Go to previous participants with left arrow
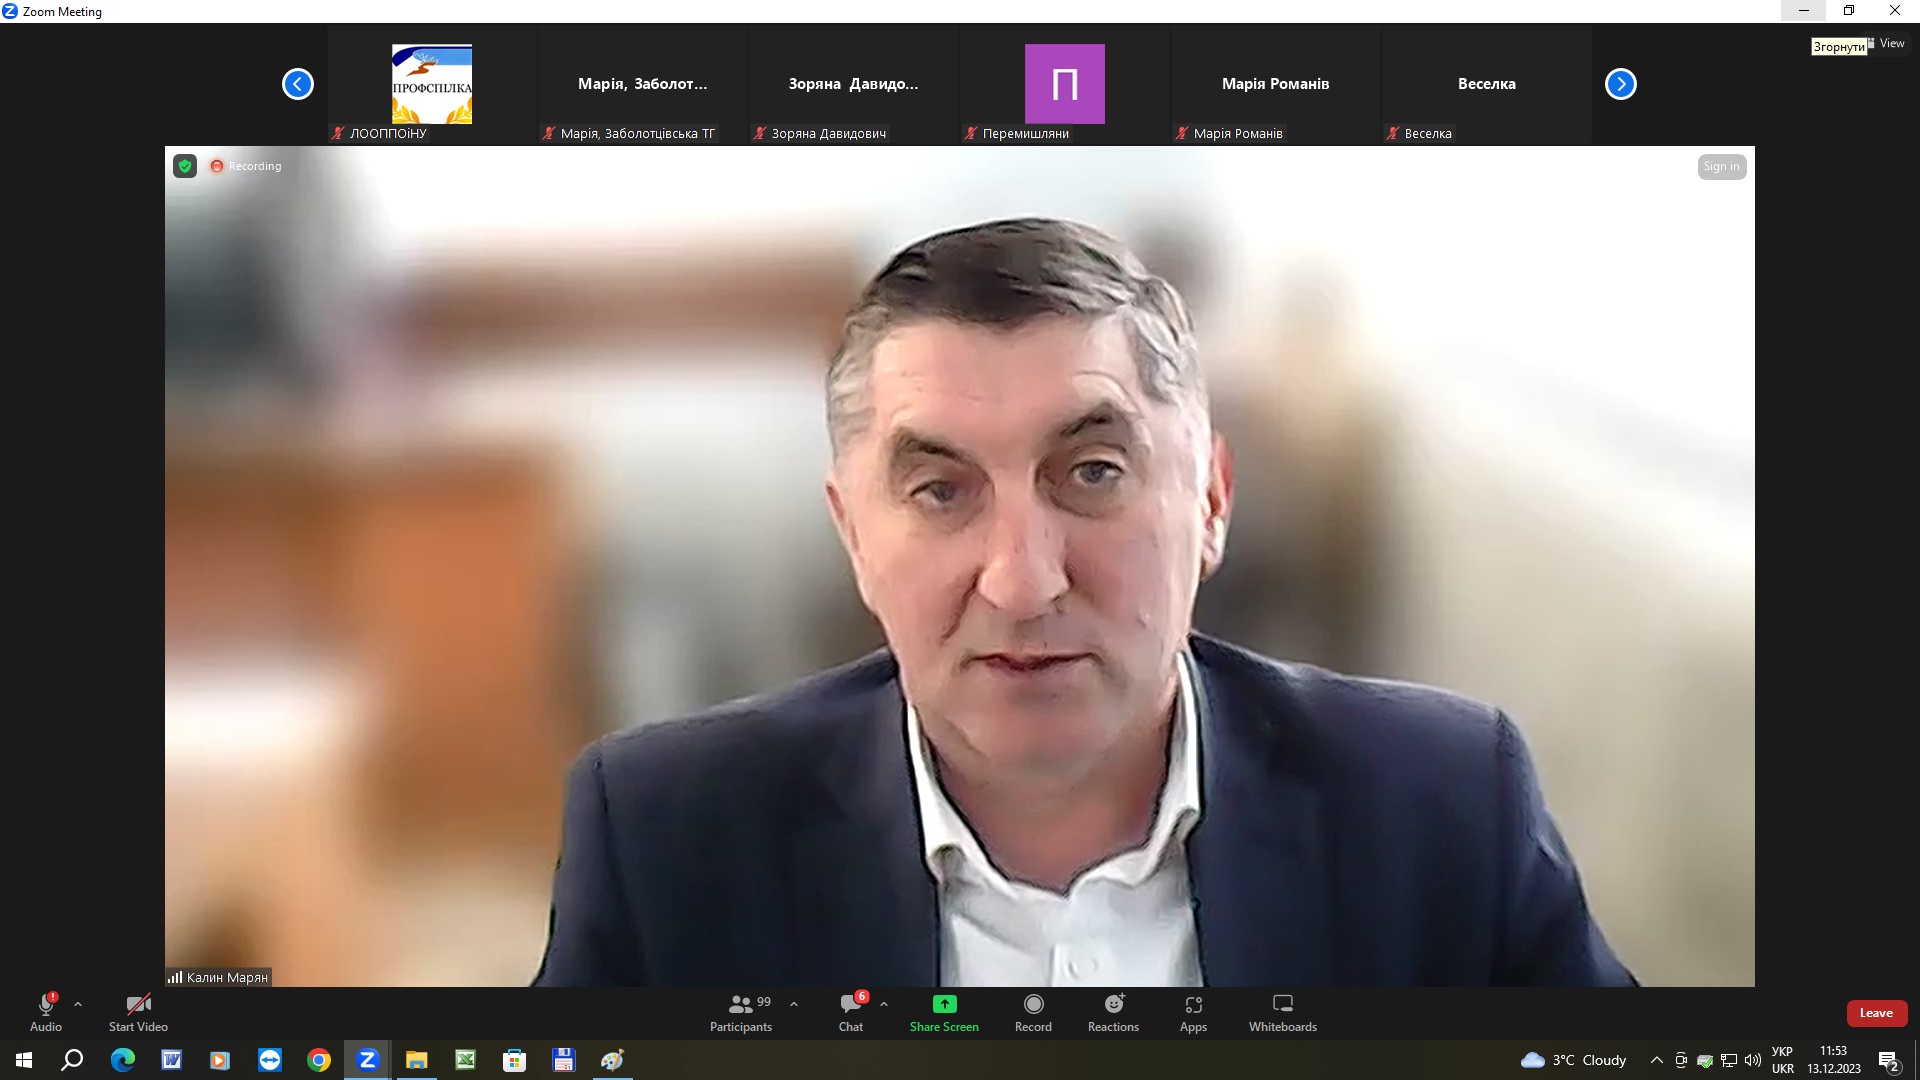Screen dimensions: 1920x1080 [x=298, y=84]
